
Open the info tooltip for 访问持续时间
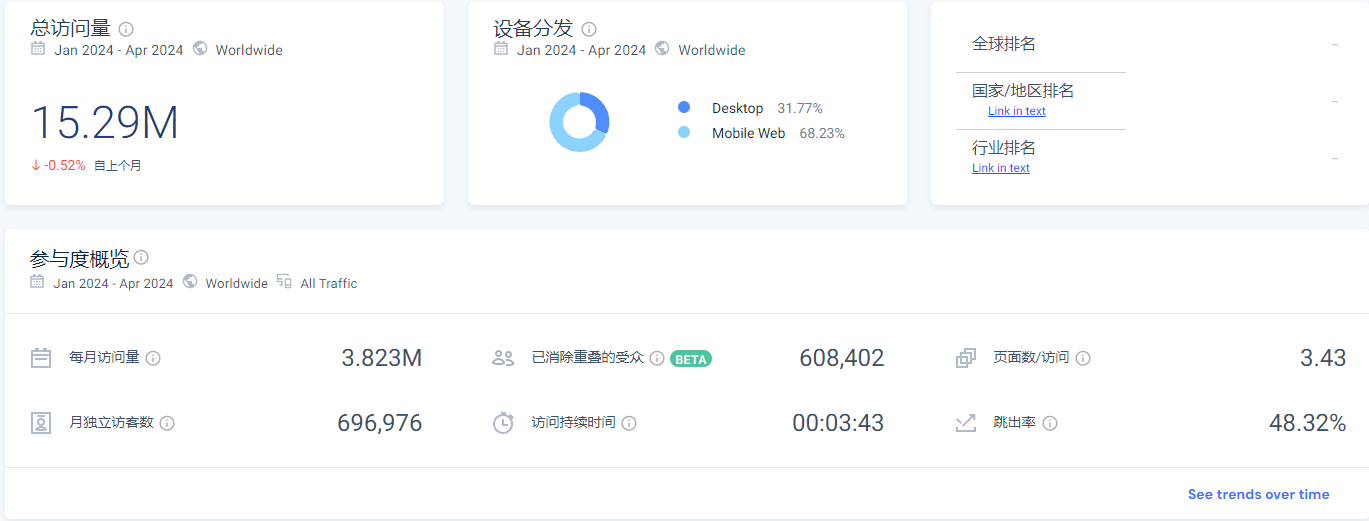tap(629, 423)
